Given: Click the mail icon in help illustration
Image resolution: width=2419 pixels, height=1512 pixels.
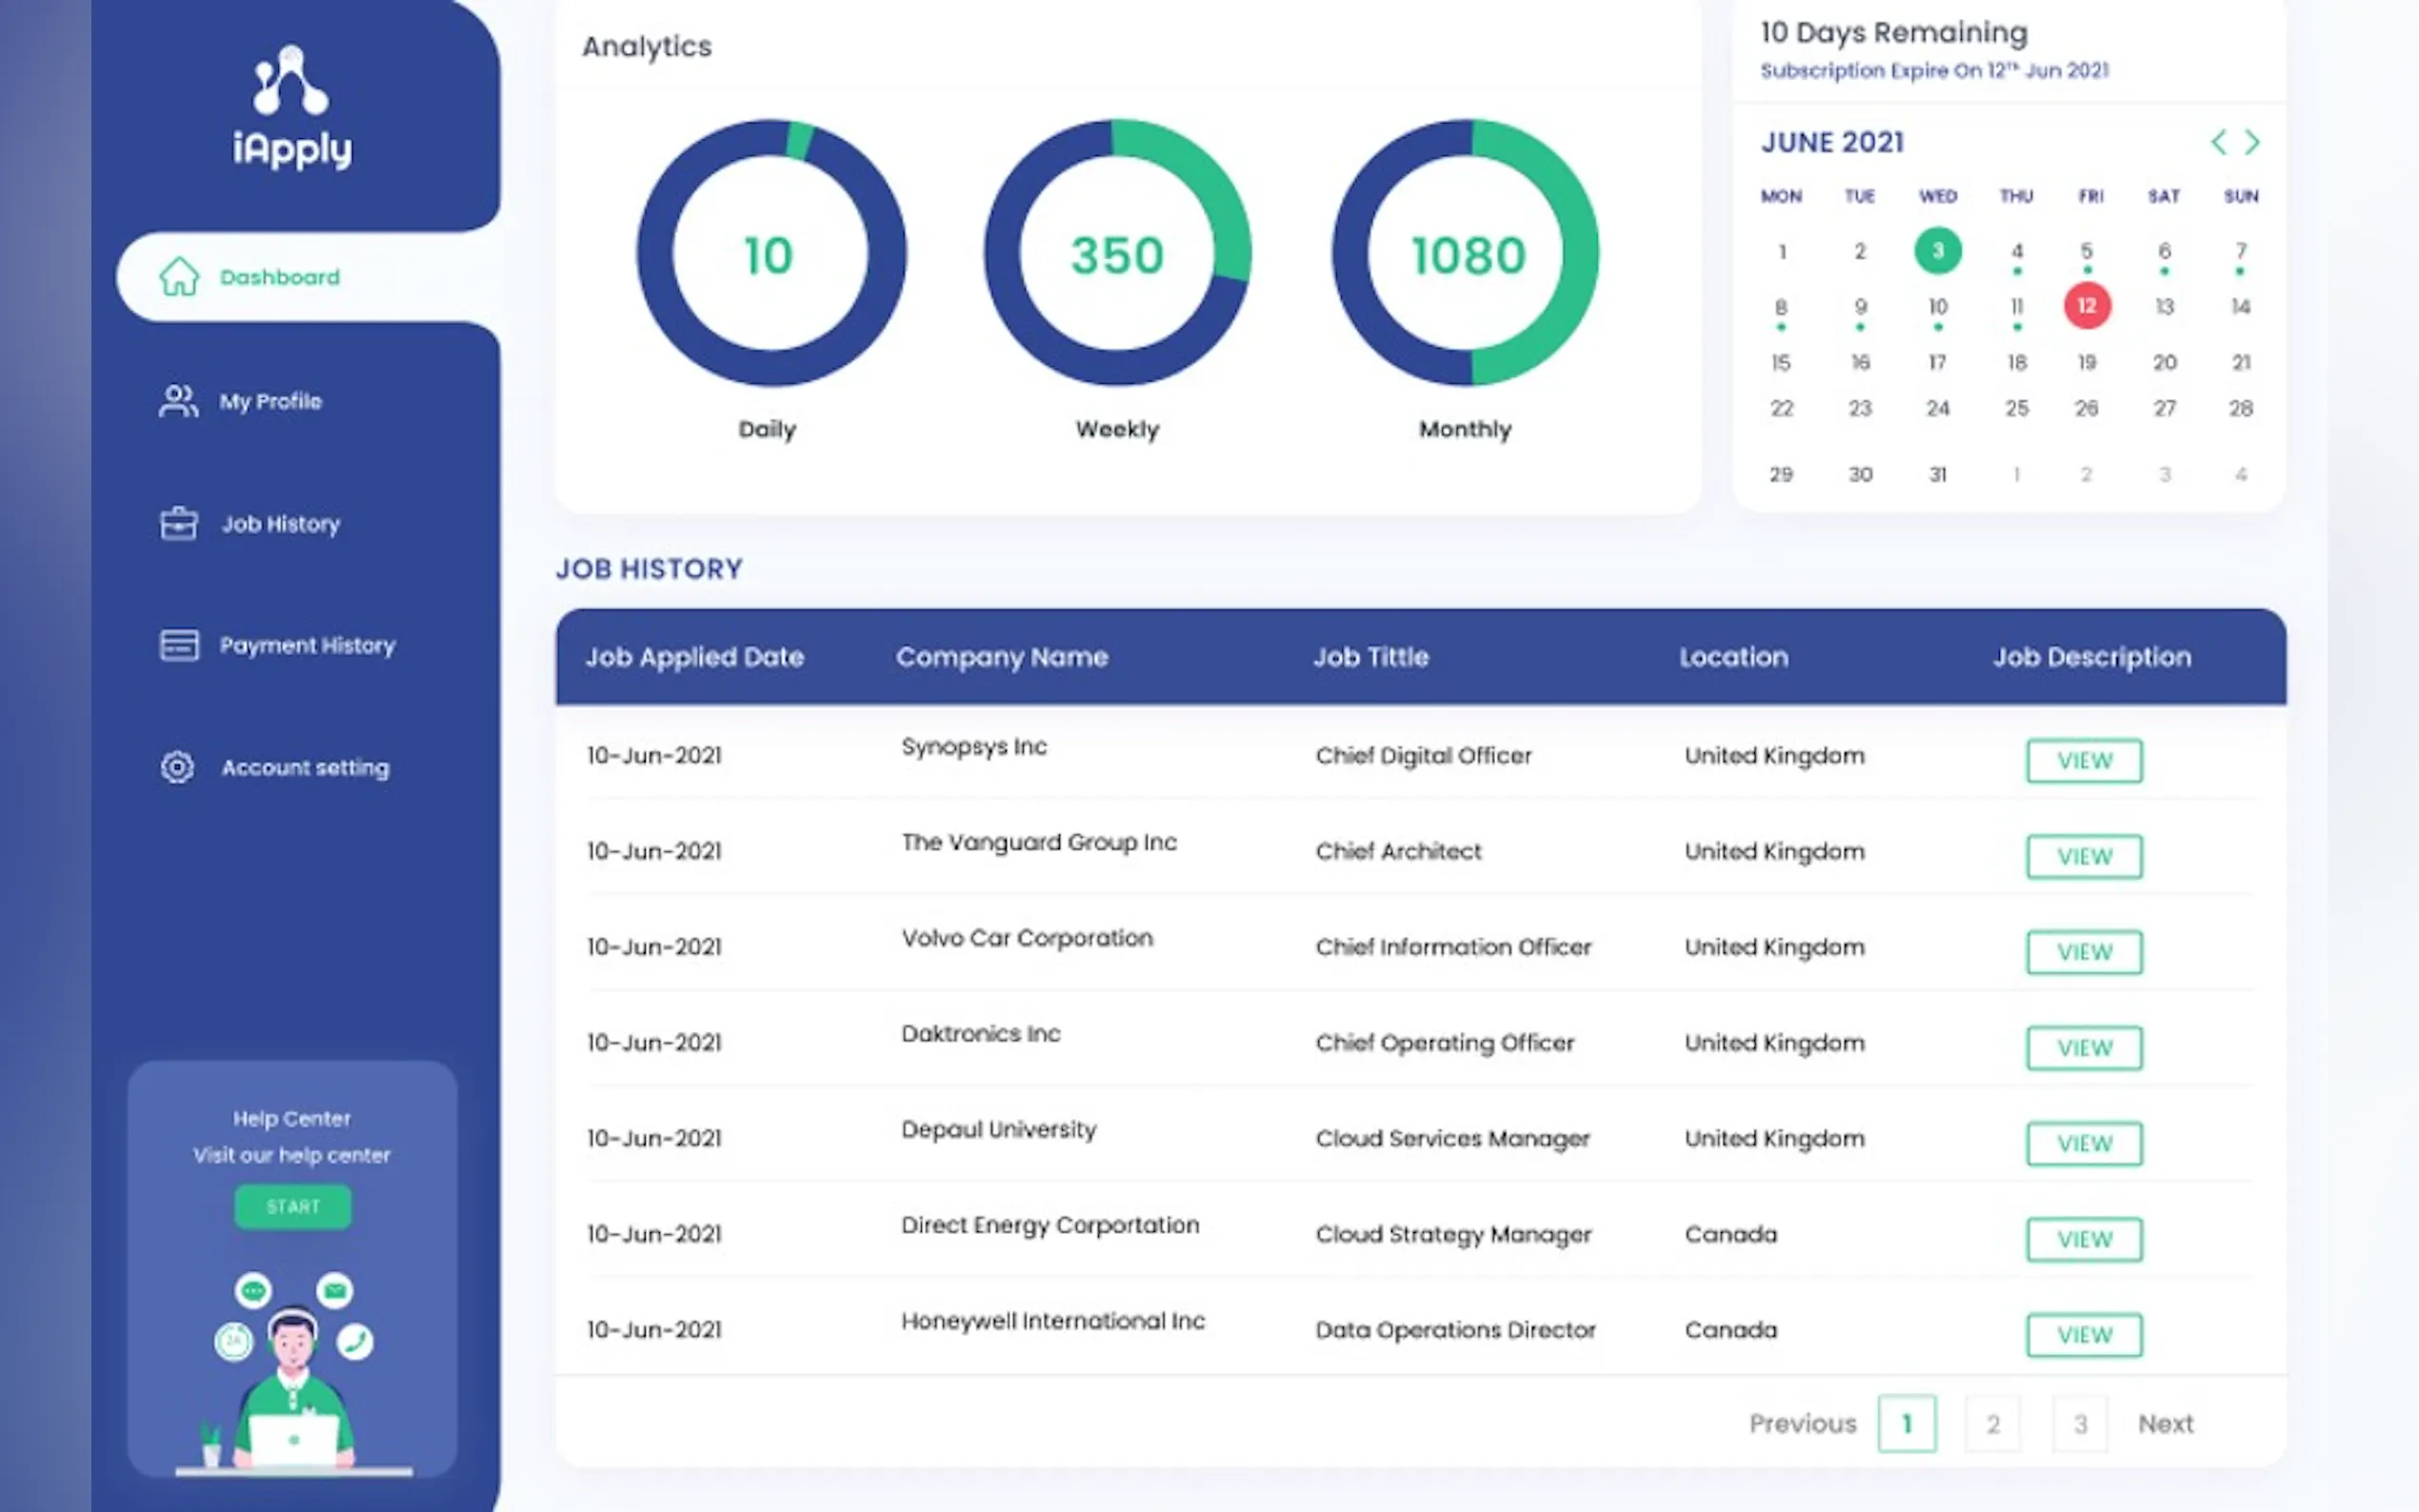Looking at the screenshot, I should point(335,1291).
